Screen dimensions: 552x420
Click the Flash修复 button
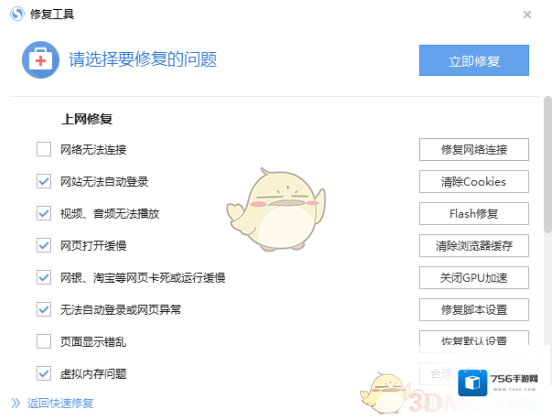click(474, 213)
